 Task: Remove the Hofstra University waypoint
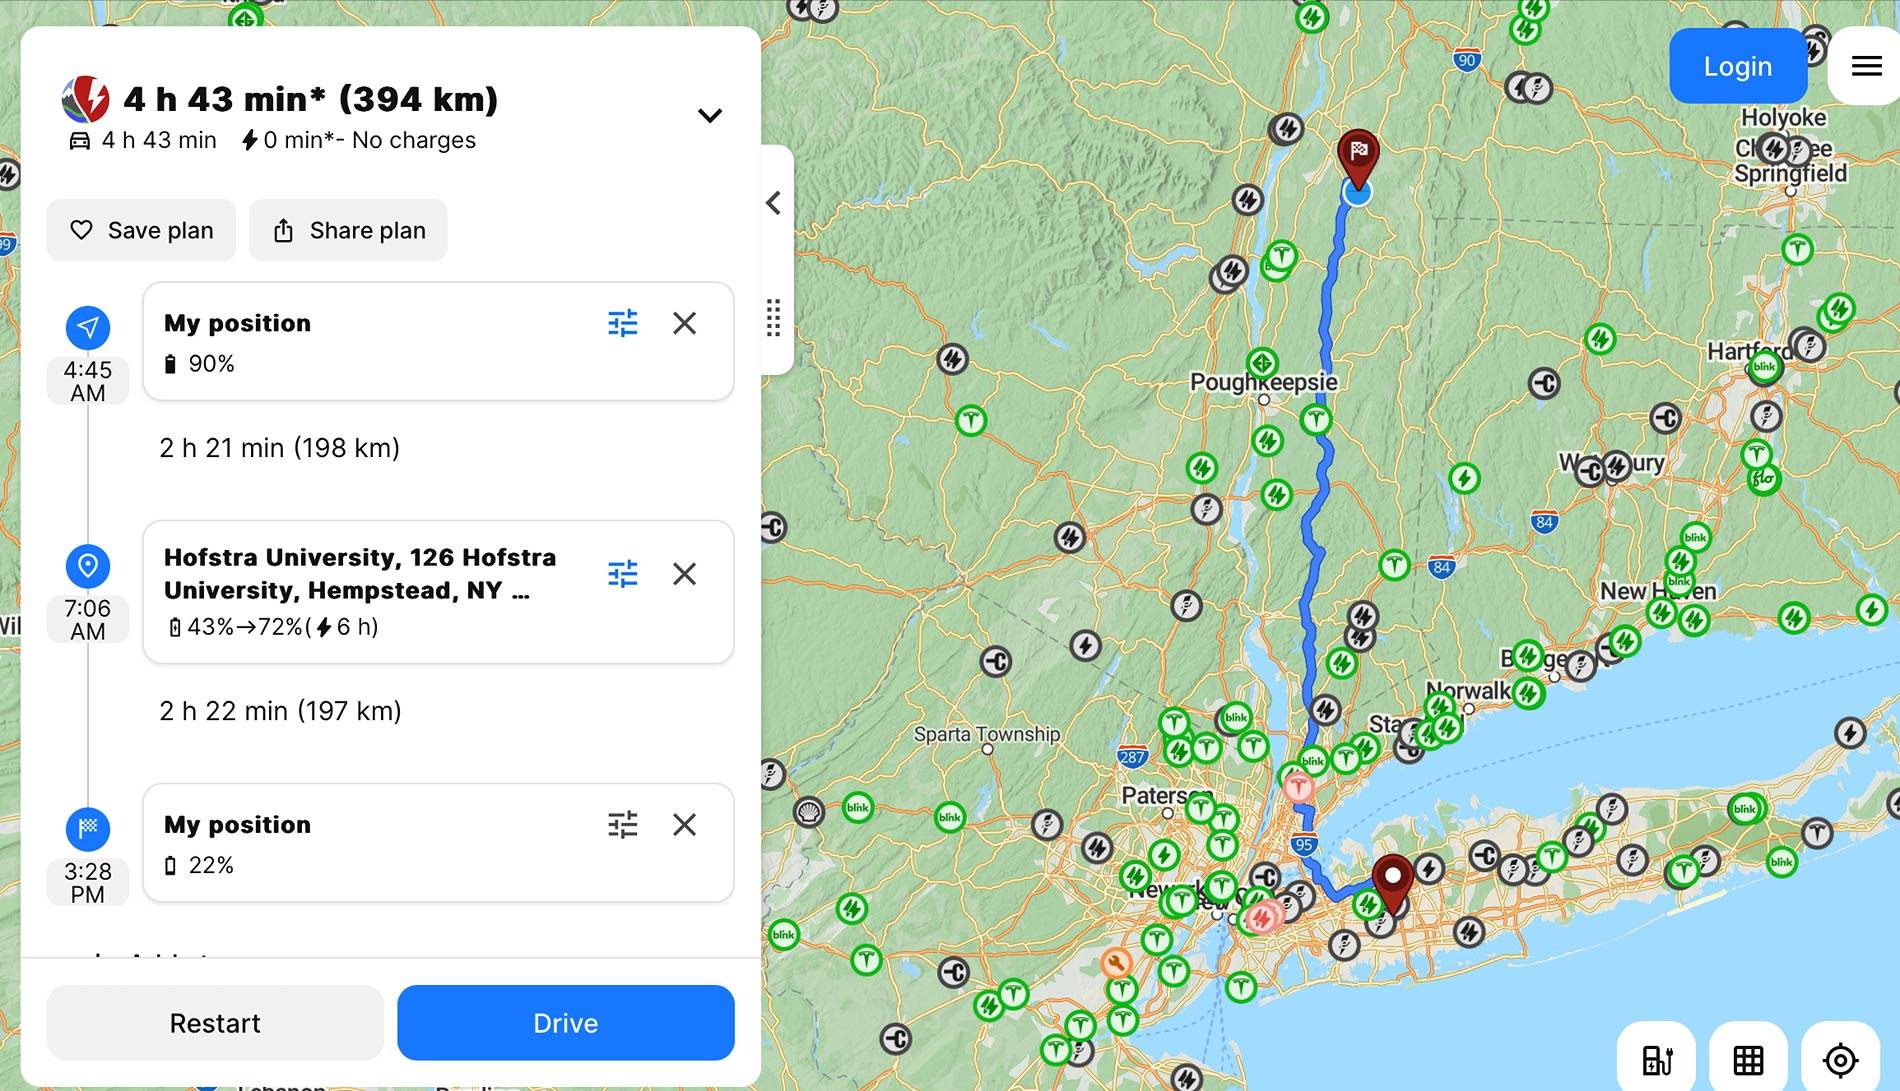tap(684, 574)
